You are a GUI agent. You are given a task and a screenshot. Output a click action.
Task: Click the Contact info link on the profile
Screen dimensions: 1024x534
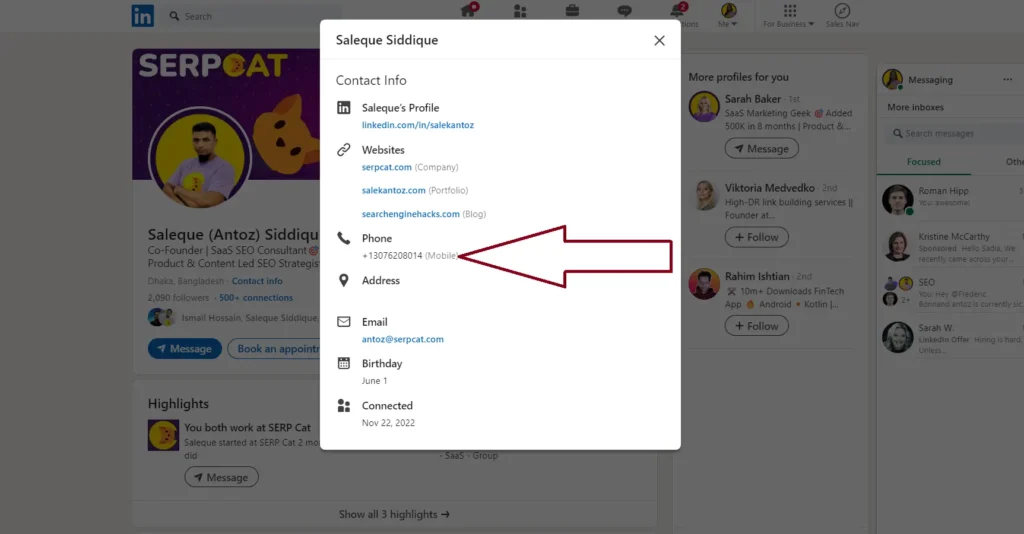click(257, 281)
